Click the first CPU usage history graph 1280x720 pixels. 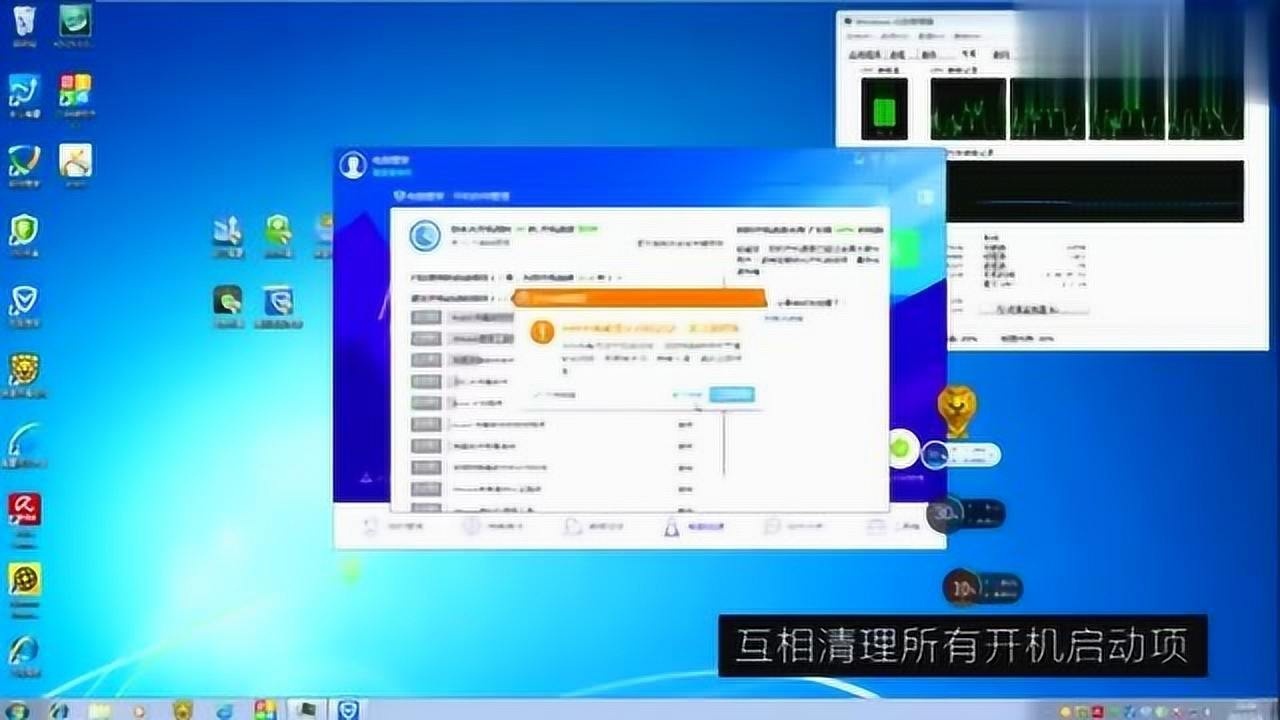point(968,109)
